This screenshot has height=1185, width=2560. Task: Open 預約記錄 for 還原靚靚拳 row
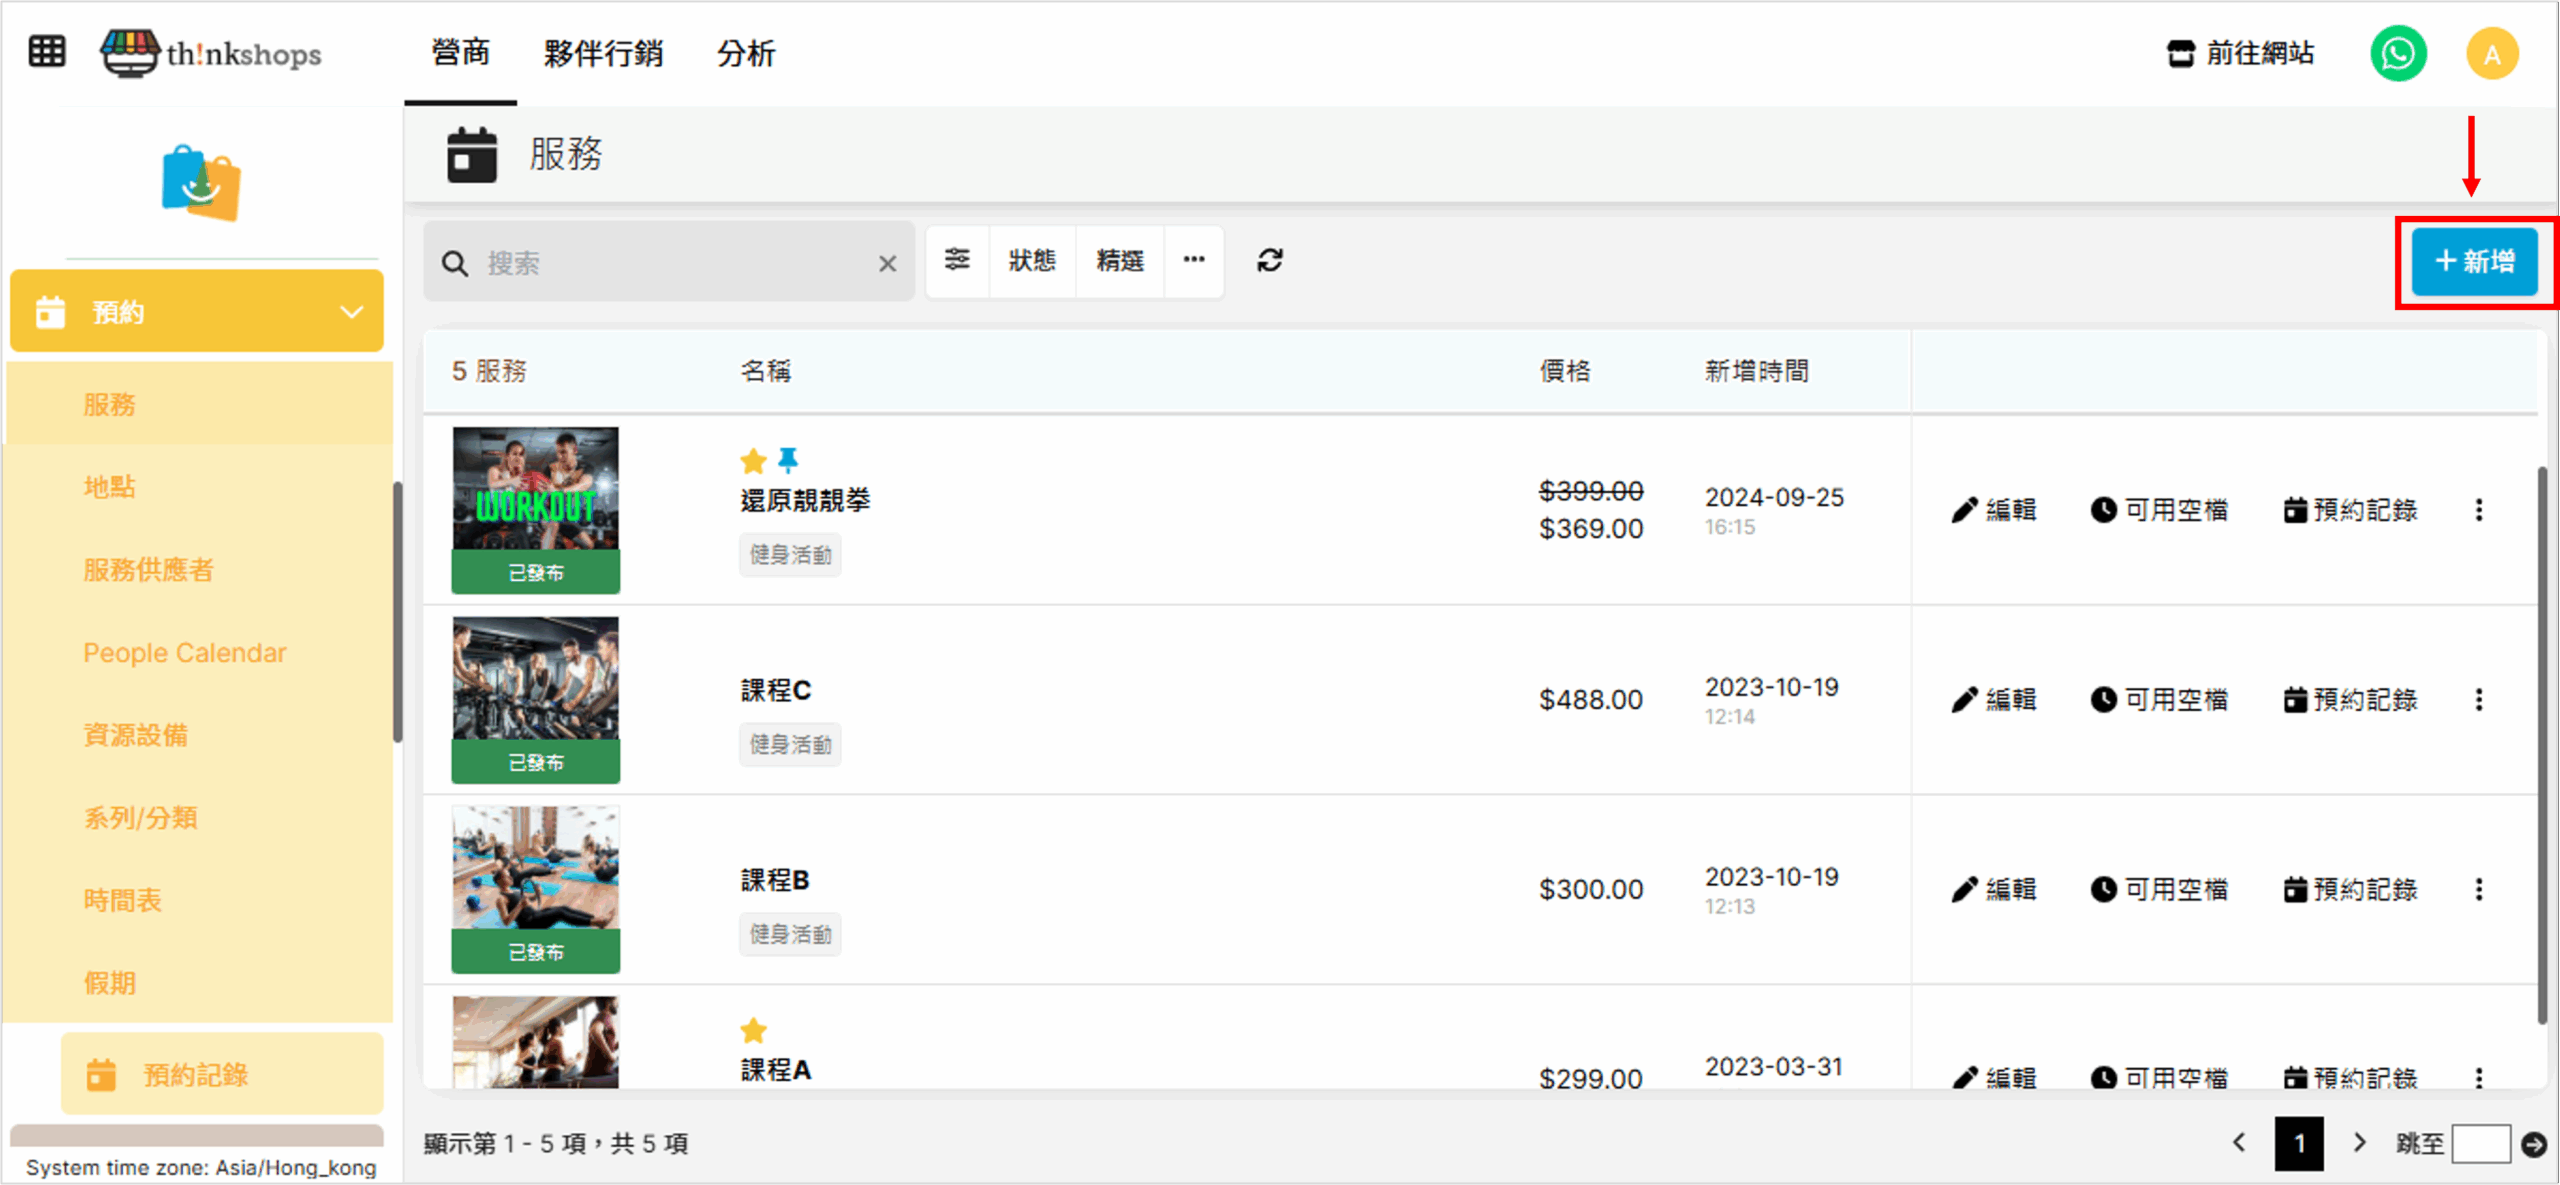click(2350, 510)
